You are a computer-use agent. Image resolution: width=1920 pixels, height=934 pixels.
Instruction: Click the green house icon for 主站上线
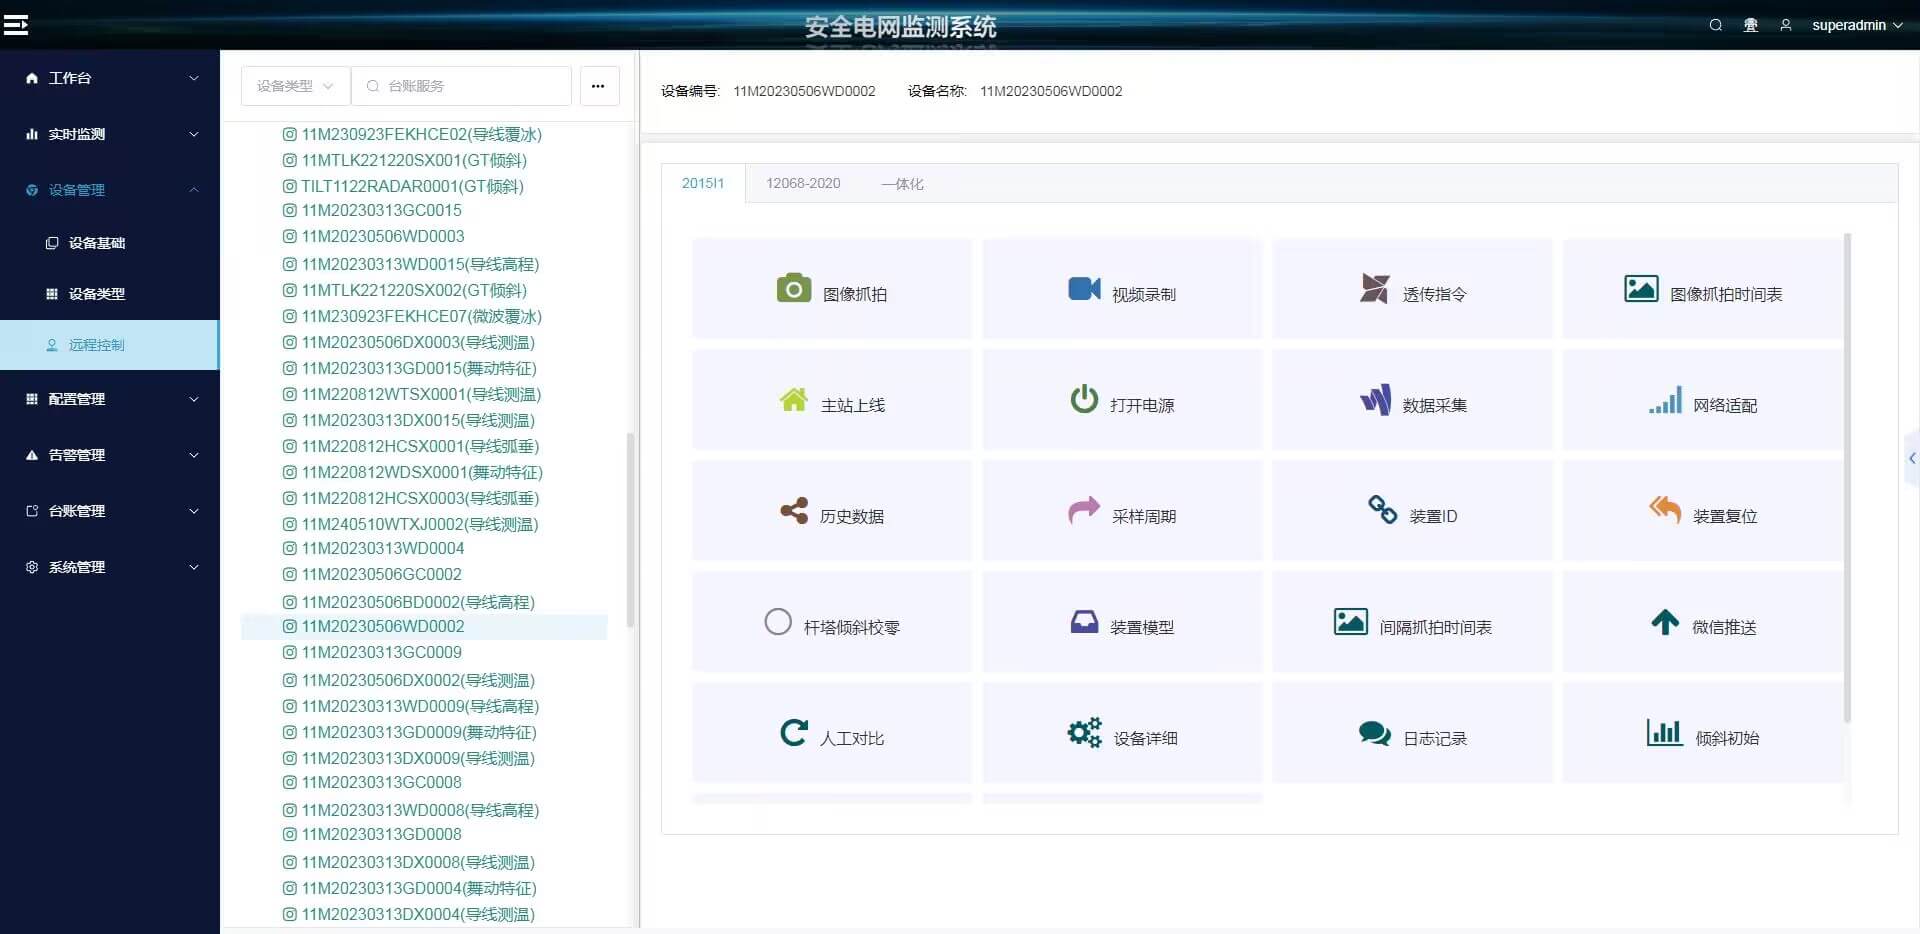coord(794,400)
